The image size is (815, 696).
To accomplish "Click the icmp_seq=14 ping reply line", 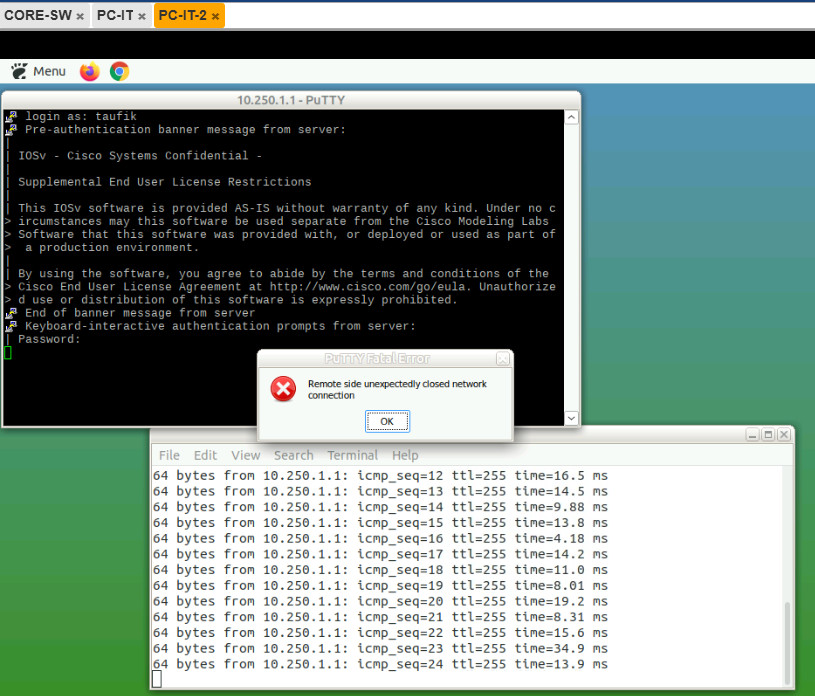I will (x=380, y=507).
